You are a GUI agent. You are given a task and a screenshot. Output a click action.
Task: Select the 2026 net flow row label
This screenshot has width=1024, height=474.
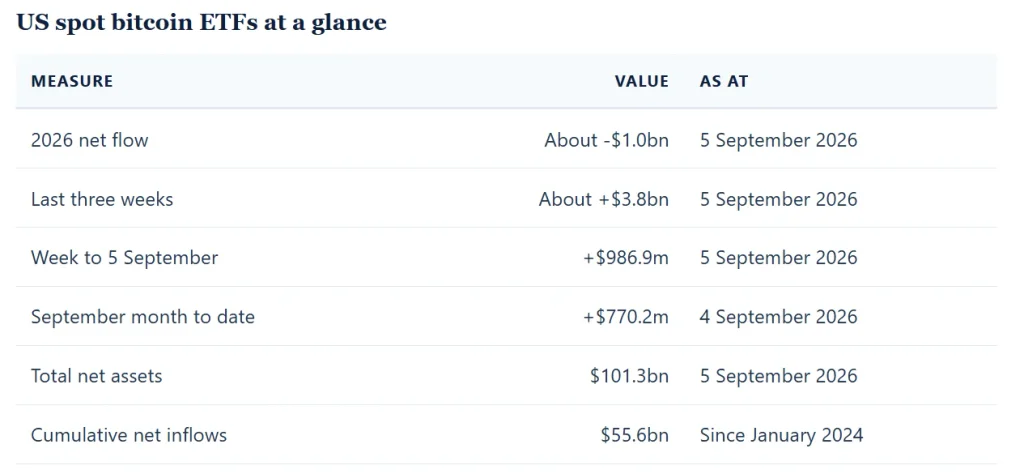89,140
